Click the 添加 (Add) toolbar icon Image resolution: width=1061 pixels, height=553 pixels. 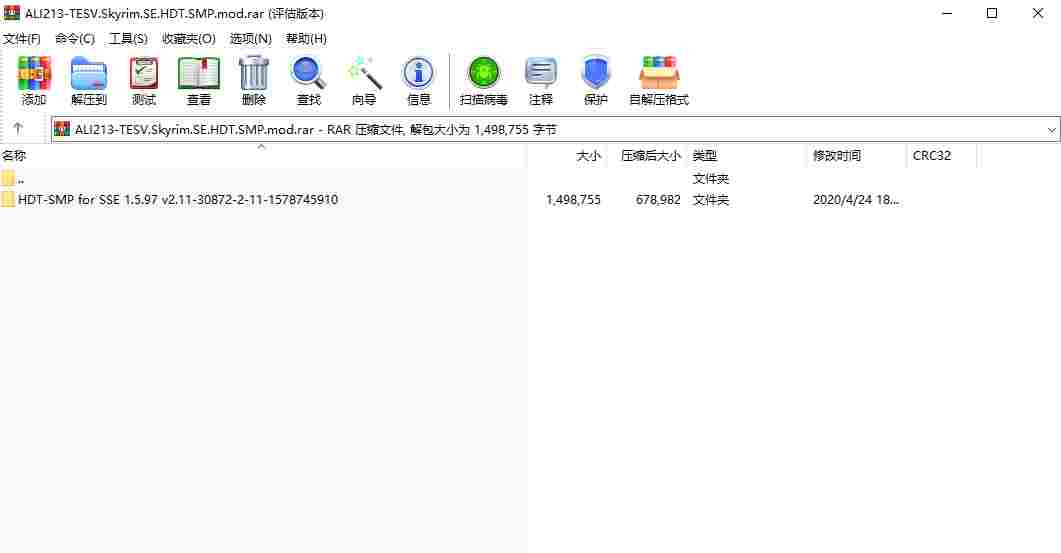pos(34,73)
